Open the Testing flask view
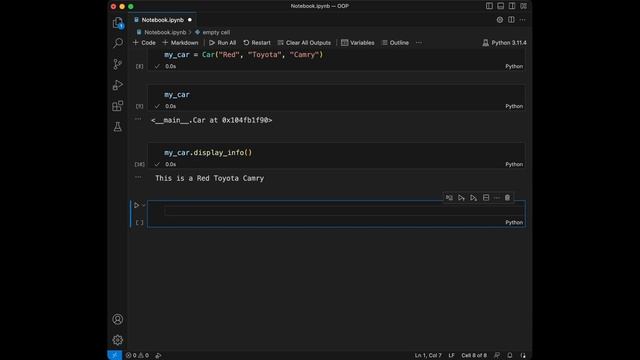This screenshot has height=360, width=640. [118, 127]
